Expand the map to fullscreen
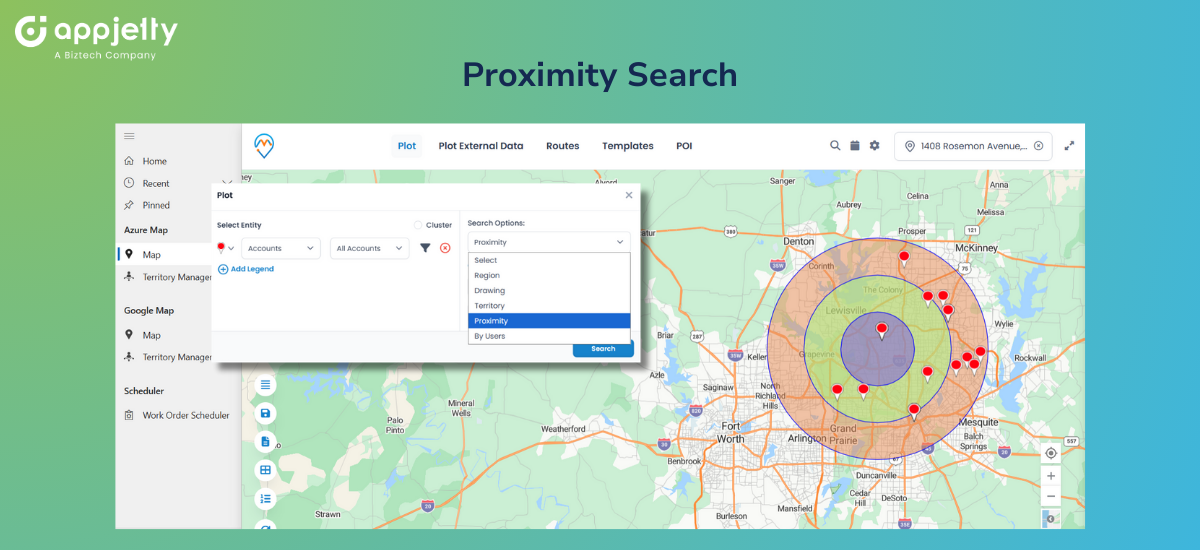 tap(1069, 145)
